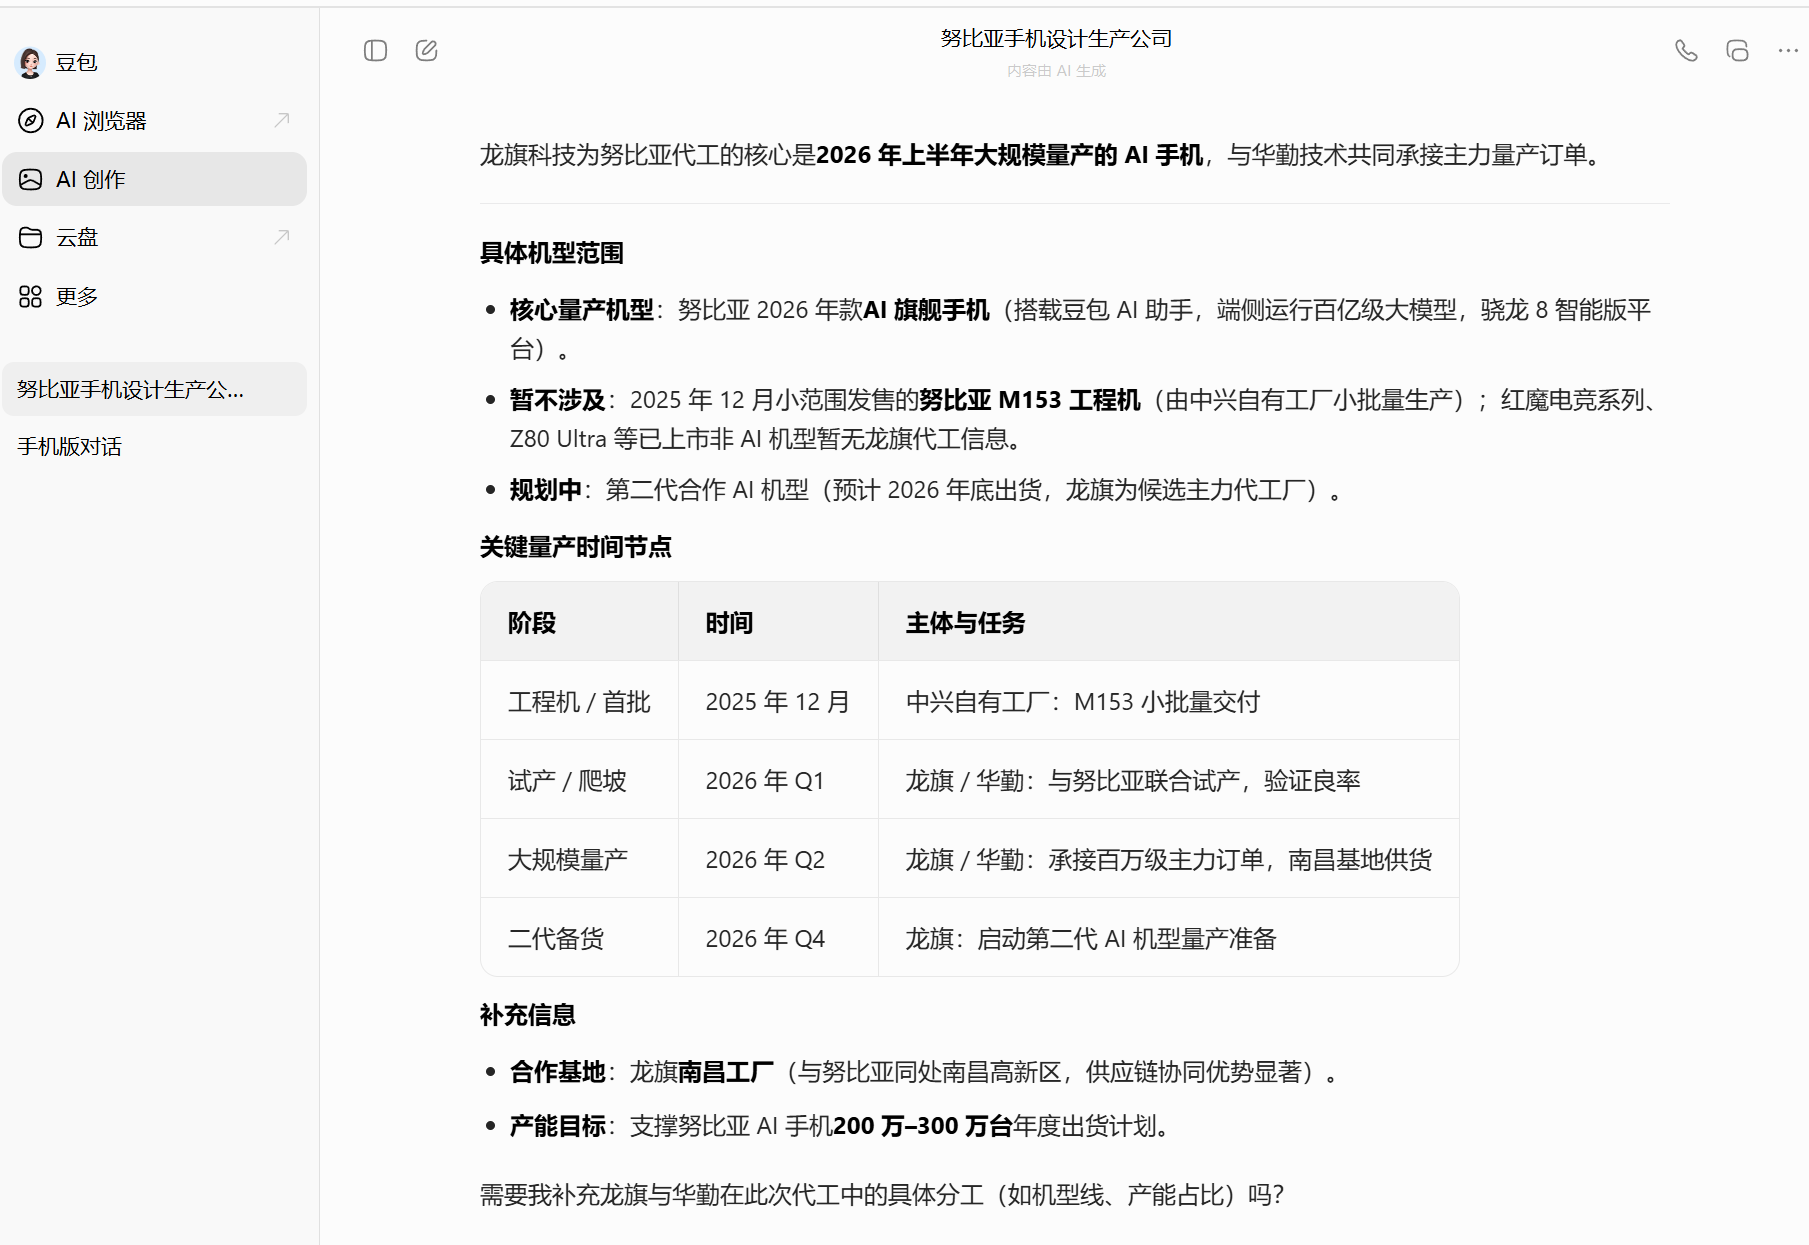
Task: Start a new chat with the edit icon
Action: (427, 51)
